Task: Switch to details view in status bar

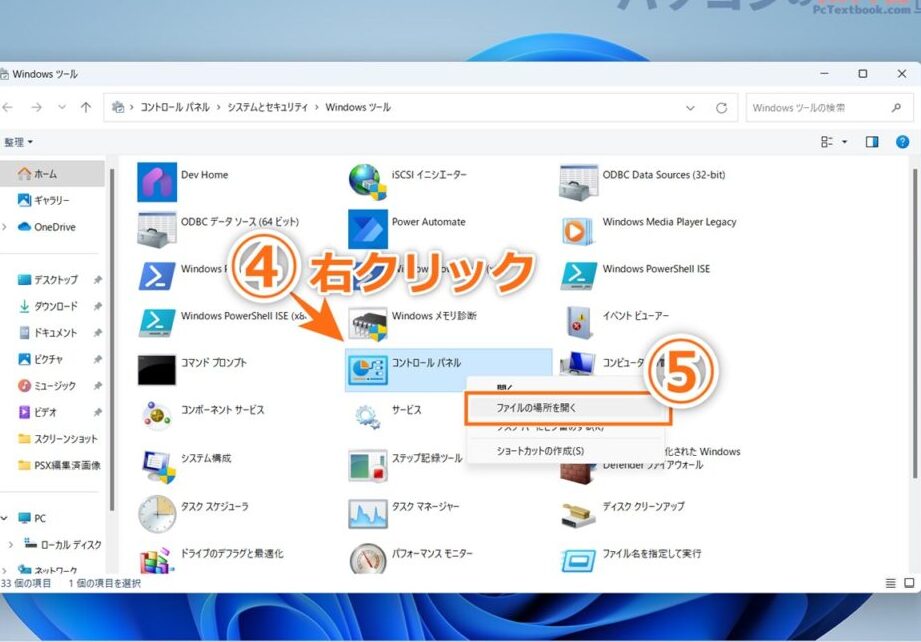Action: coord(890,583)
